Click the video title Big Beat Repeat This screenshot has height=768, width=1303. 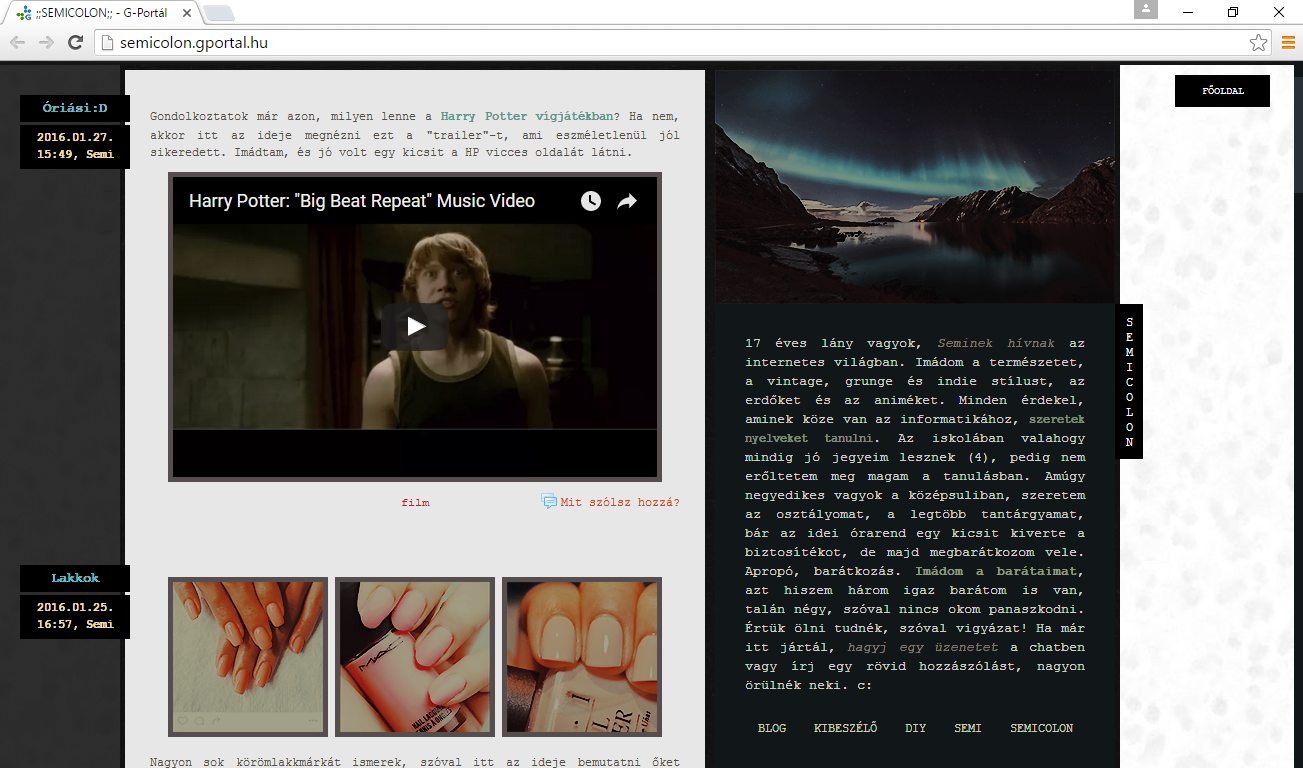[x=361, y=201]
